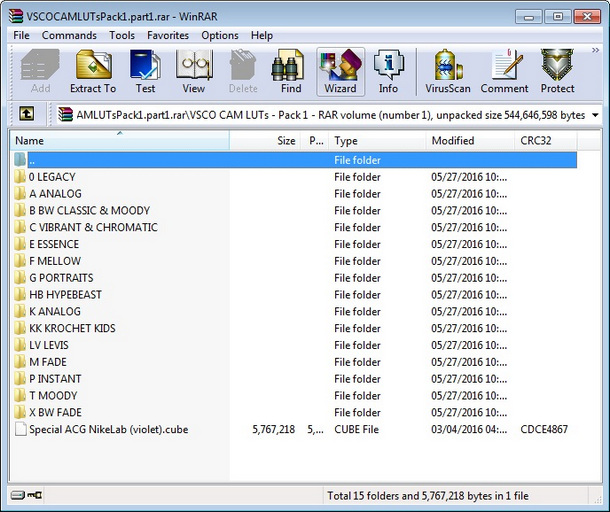Select the X BW FADE folder name
The width and height of the screenshot is (610, 512).
click(55, 412)
